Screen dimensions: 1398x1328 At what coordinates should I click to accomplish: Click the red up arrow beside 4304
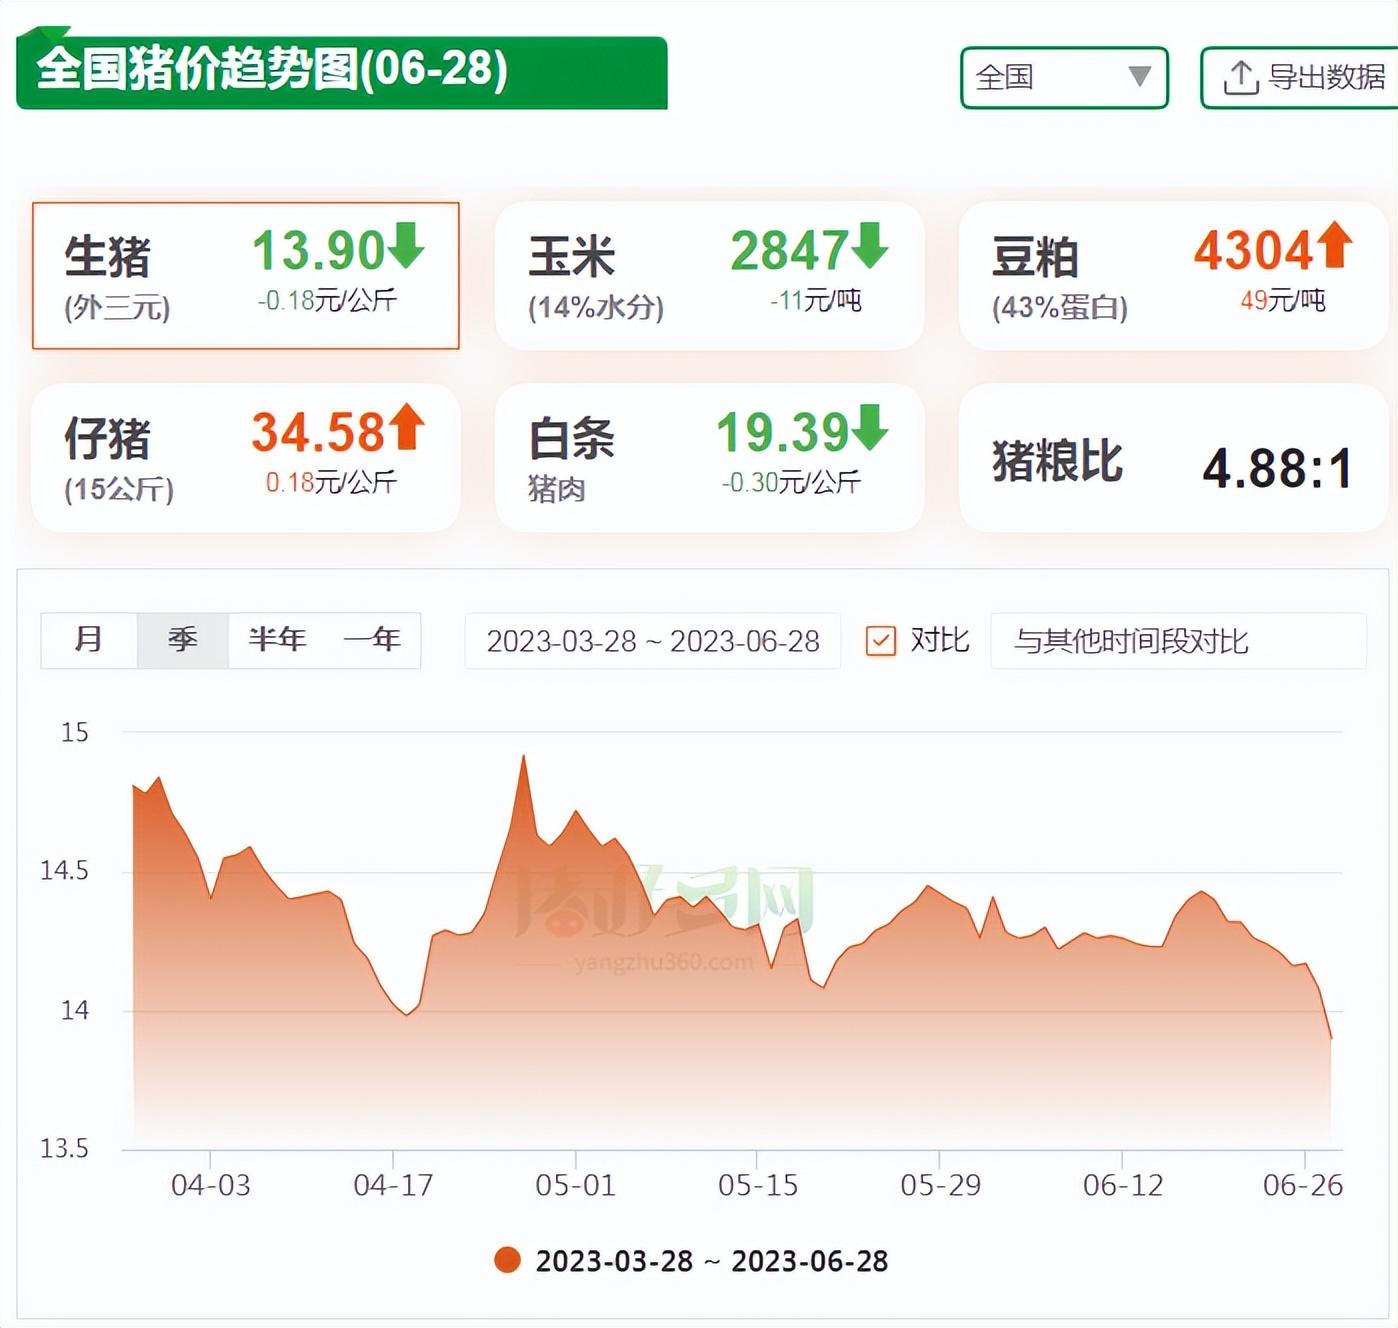pos(1334,245)
